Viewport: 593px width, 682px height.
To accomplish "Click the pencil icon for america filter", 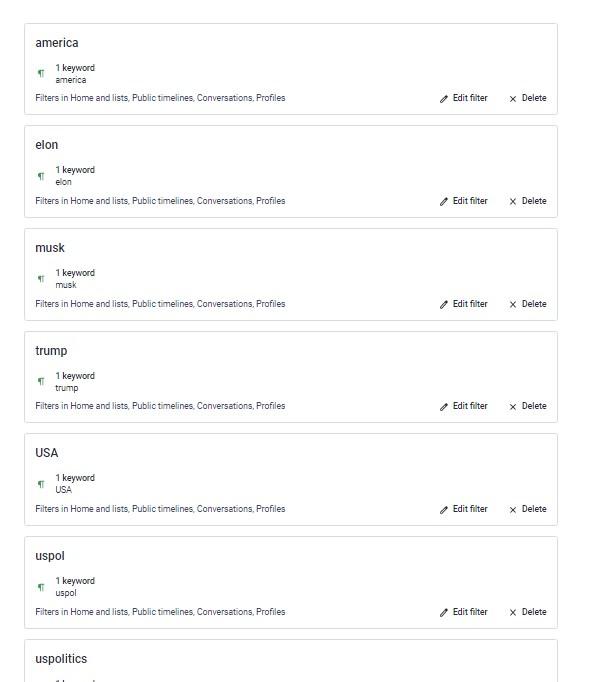I will (x=443, y=99).
